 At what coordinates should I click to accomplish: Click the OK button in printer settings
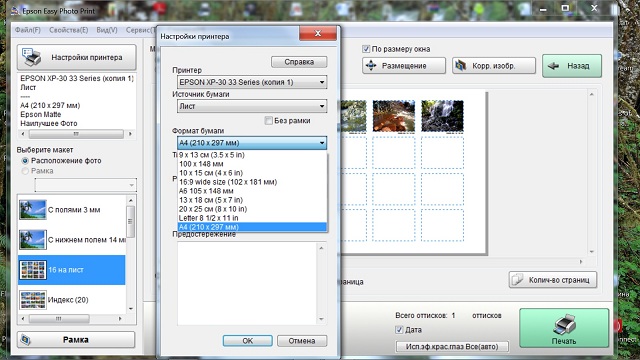[x=247, y=341]
